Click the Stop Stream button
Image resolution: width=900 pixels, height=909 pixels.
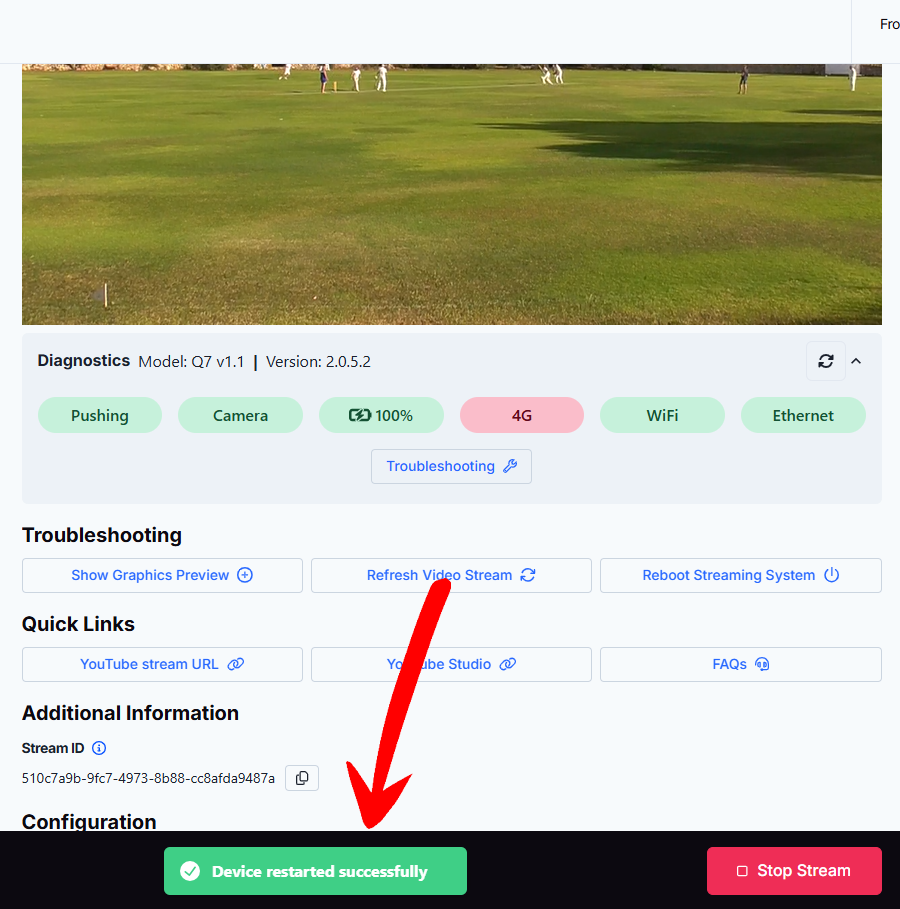point(794,871)
